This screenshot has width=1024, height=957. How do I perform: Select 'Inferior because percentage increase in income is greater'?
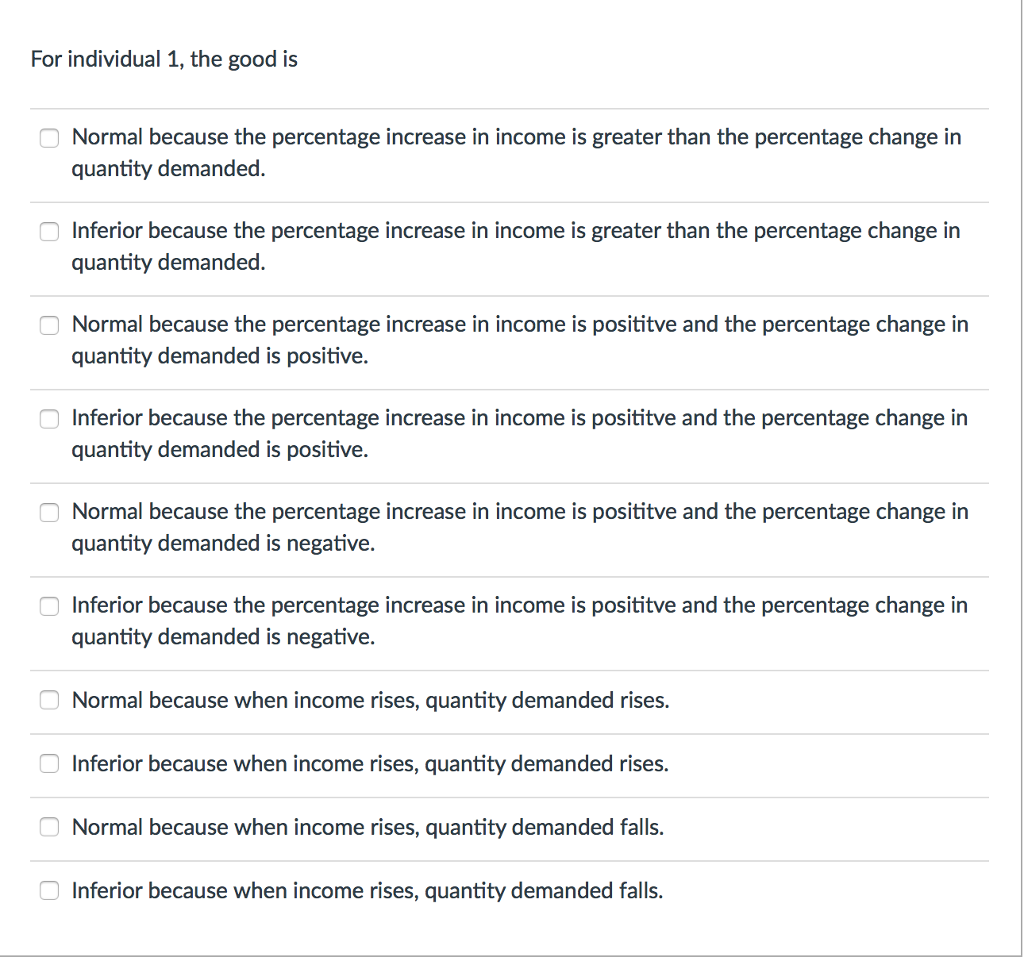click(49, 231)
